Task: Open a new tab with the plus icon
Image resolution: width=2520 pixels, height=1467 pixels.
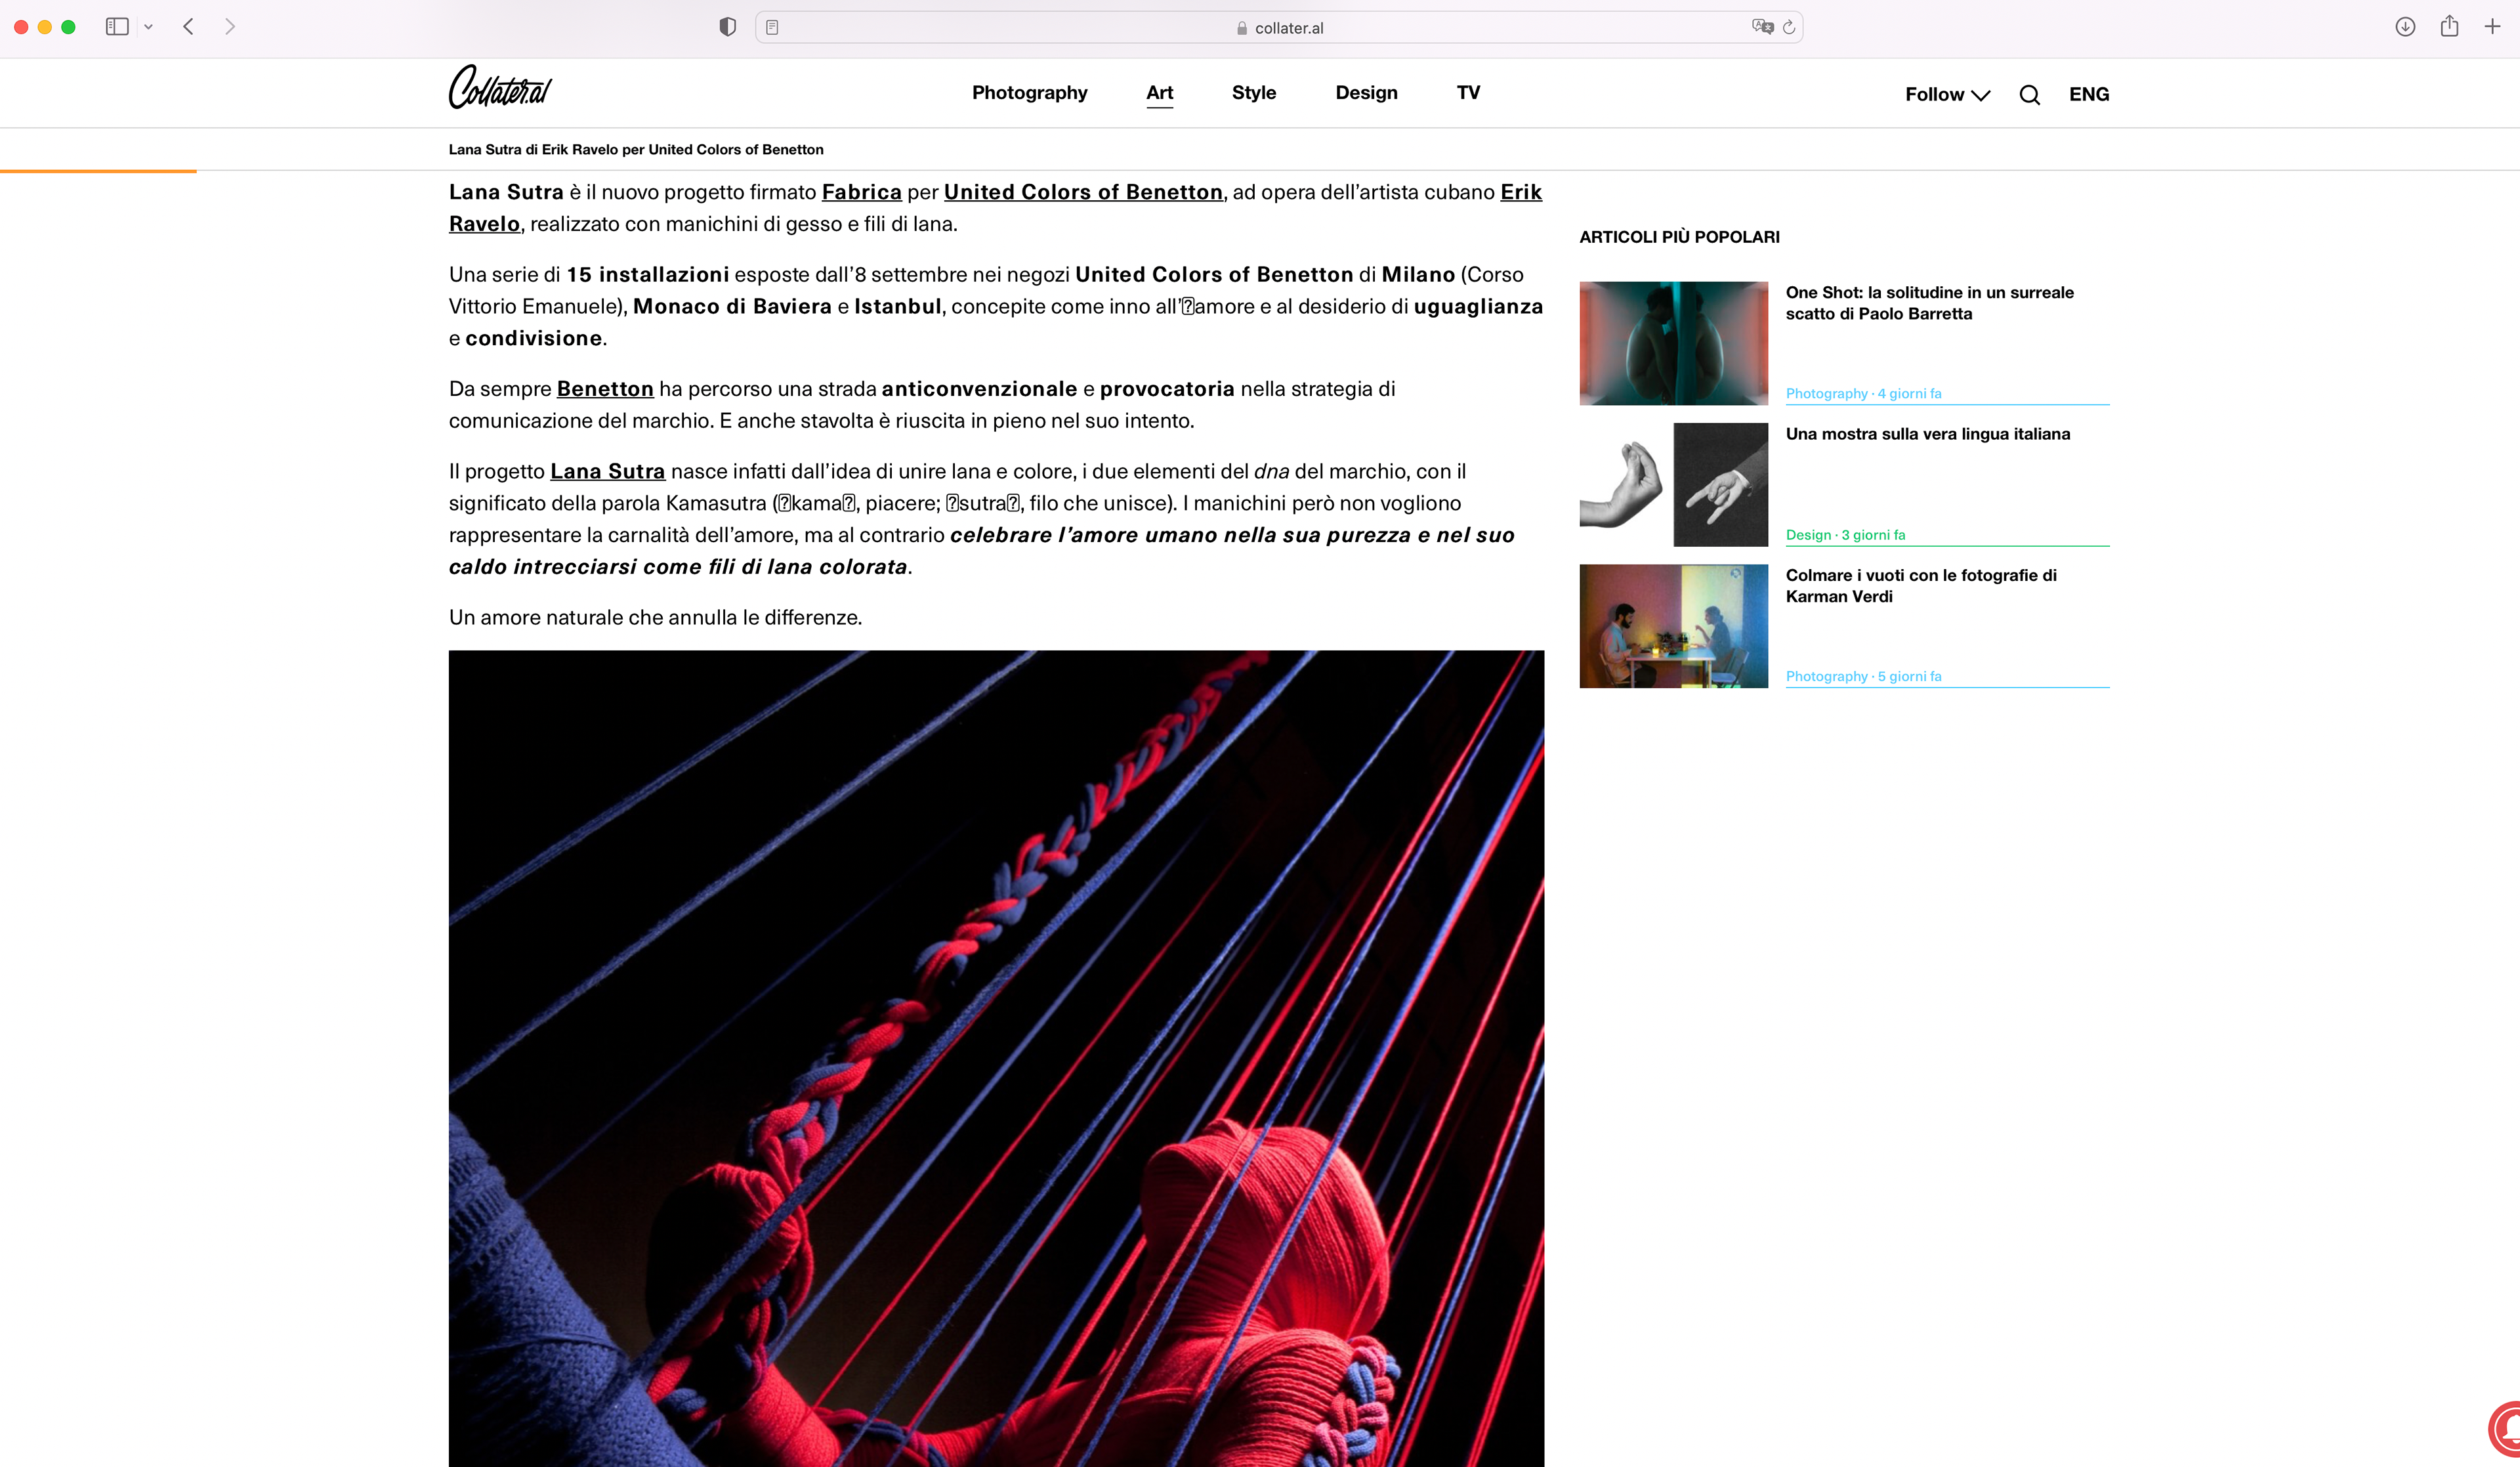Action: (2492, 27)
